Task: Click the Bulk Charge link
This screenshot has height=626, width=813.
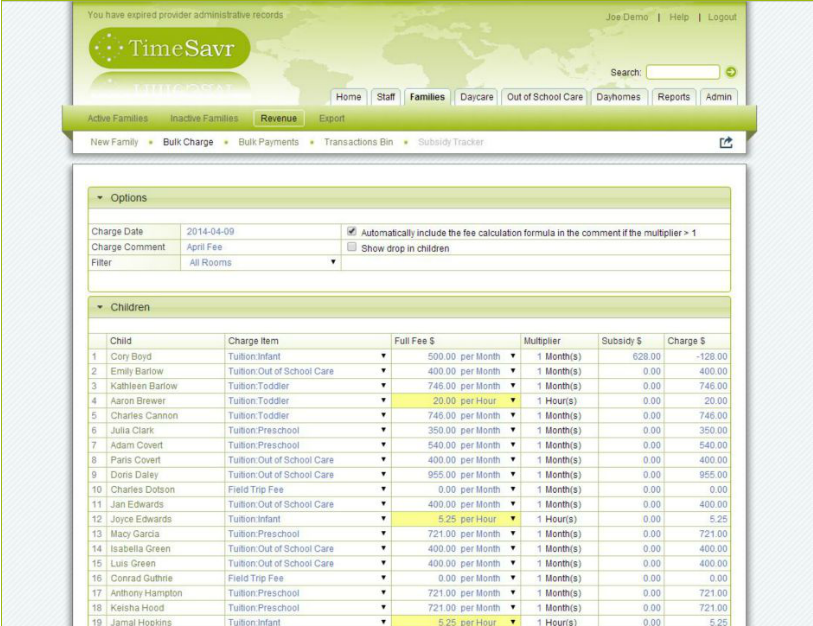Action: [x=188, y=142]
